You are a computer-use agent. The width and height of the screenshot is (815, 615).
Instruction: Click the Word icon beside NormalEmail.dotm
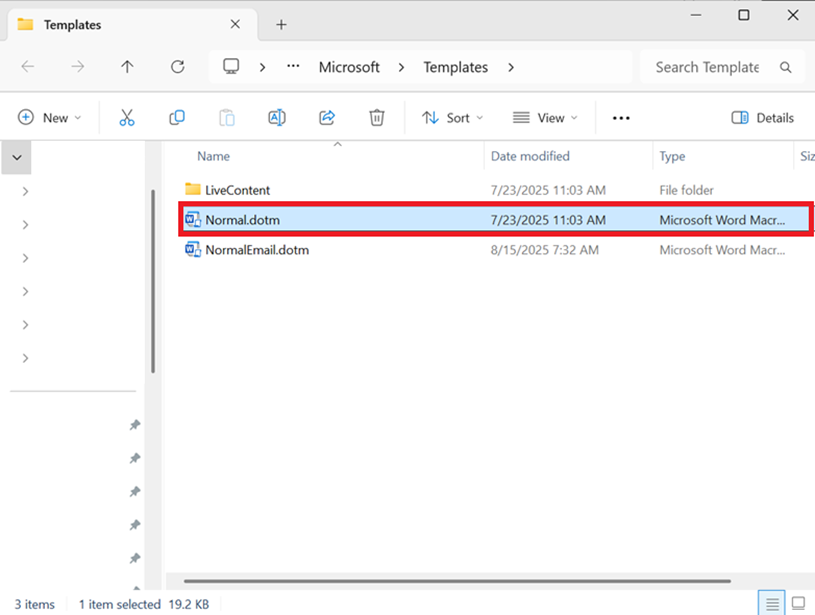coord(193,250)
